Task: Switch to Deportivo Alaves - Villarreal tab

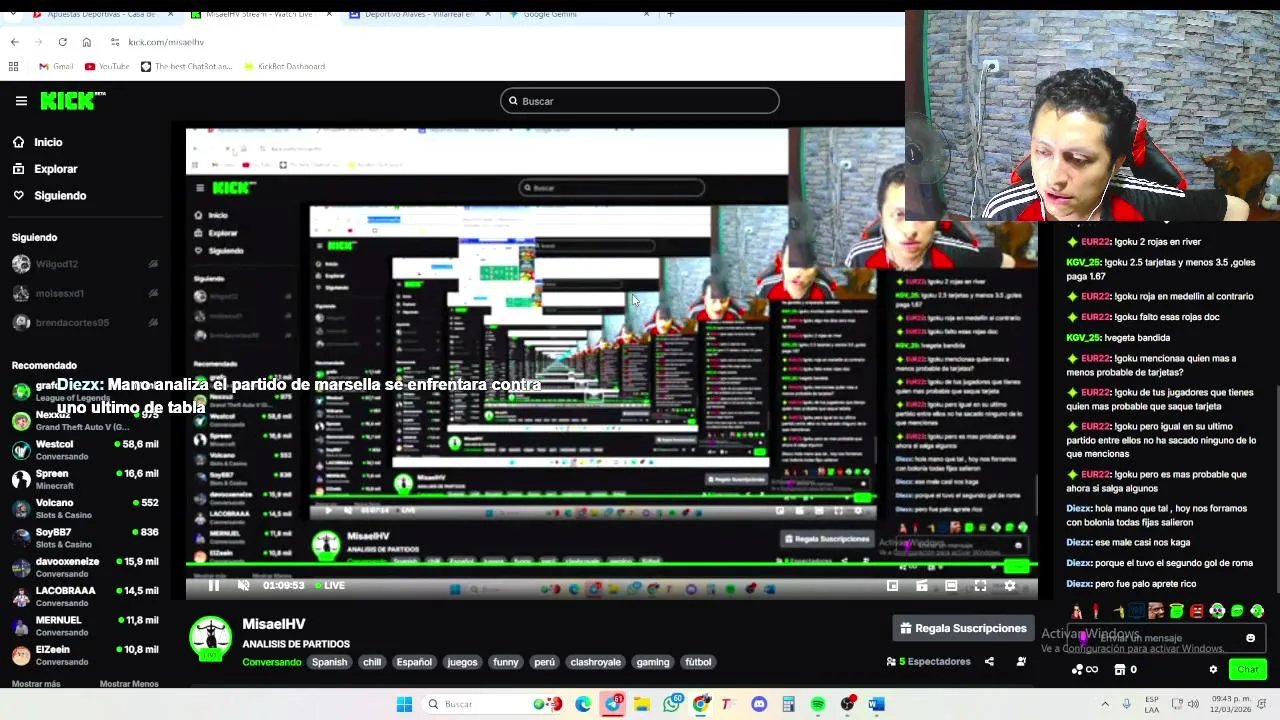Action: (x=418, y=14)
